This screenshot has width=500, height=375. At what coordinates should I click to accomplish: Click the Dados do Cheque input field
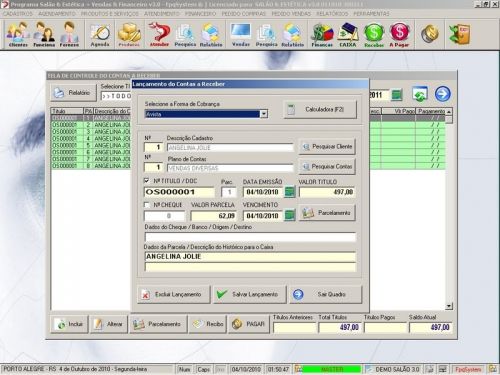tap(250, 237)
